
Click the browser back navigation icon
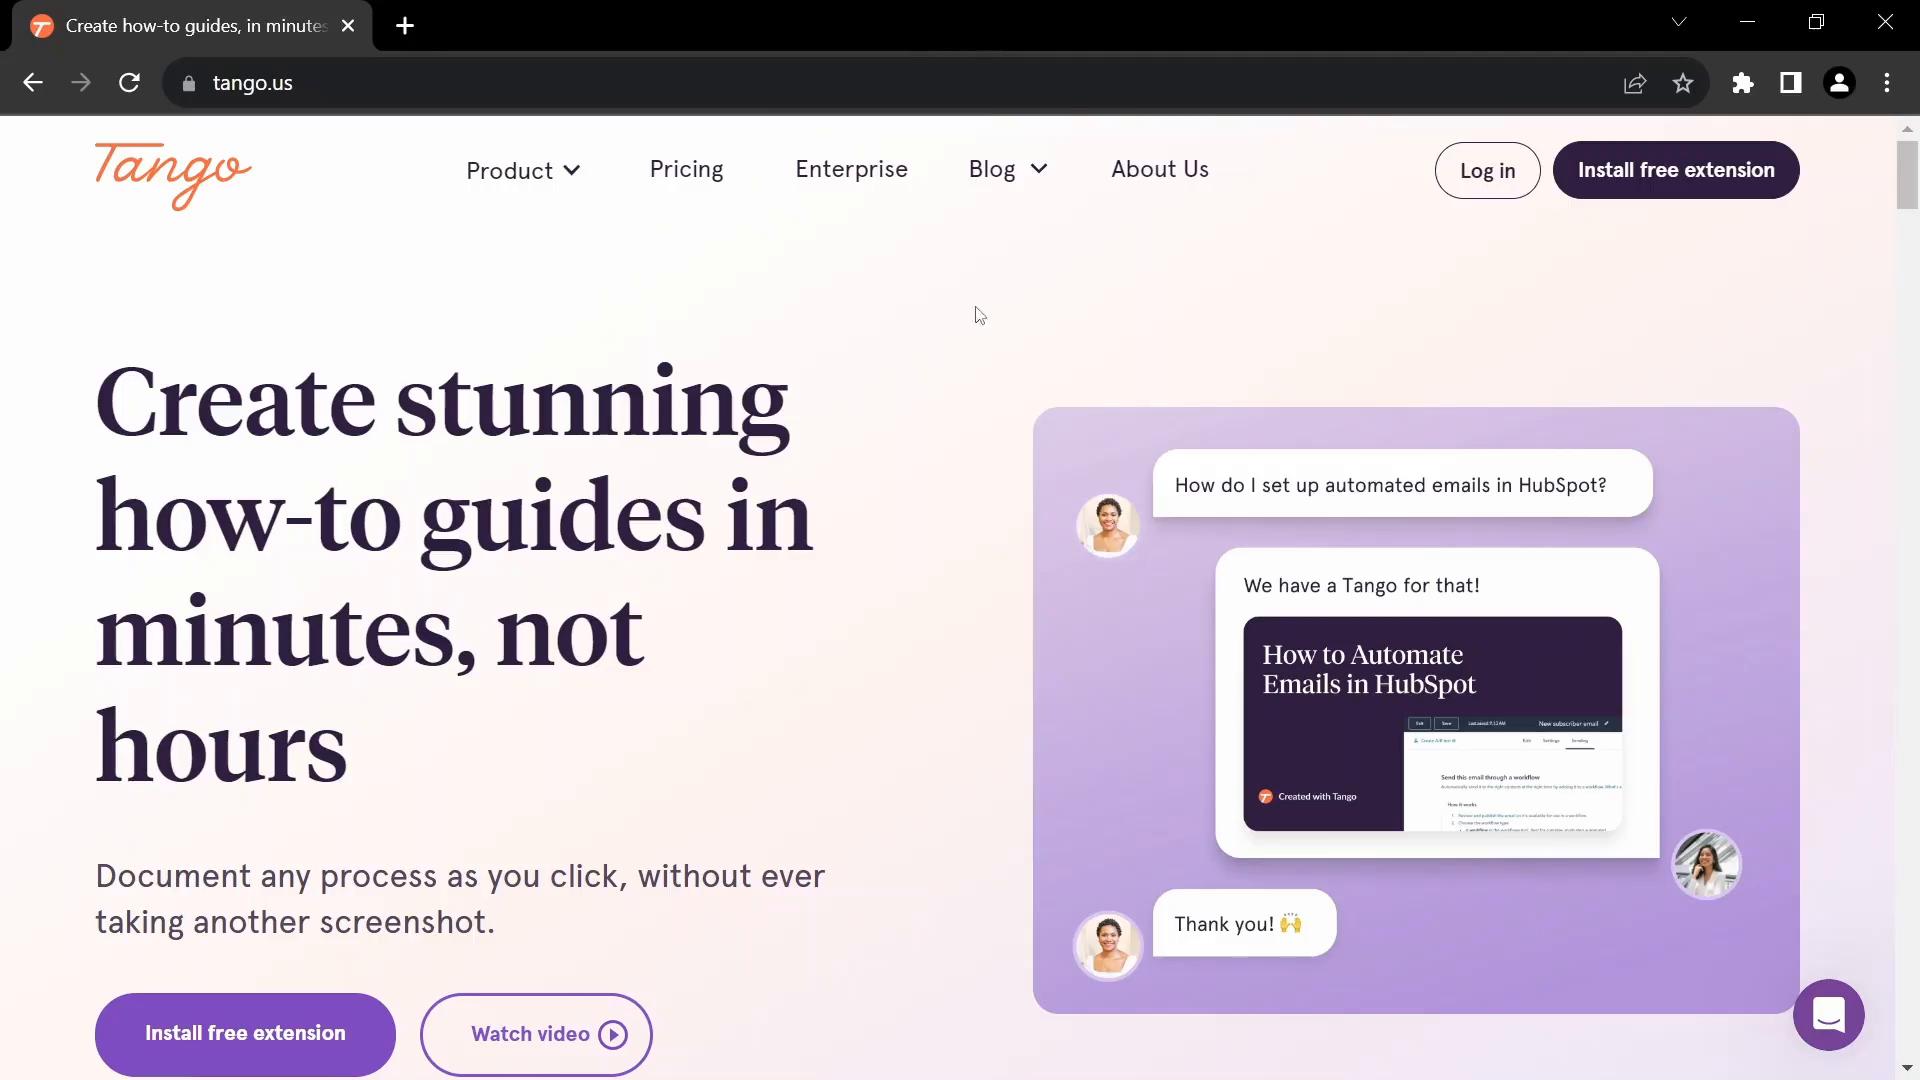pyautogui.click(x=32, y=82)
